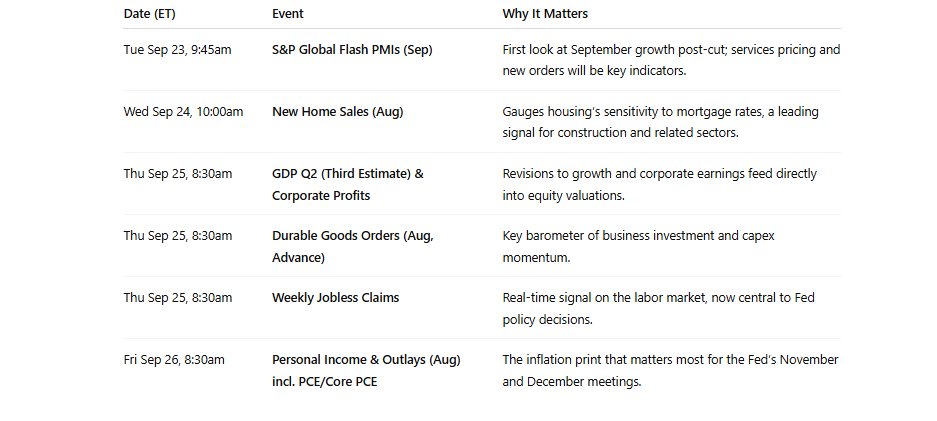Click GDP Q2 (Third Estimate) & Corporate Profits
937x421 pixels.
click(348, 185)
